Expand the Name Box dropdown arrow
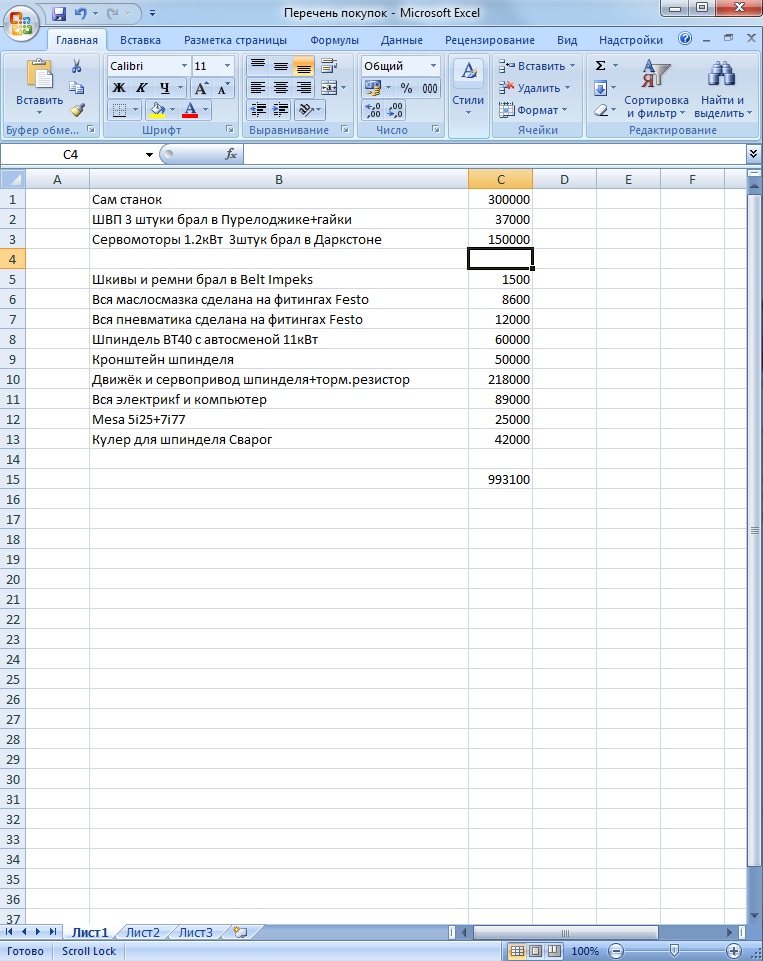This screenshot has width=763, height=961. coord(149,154)
